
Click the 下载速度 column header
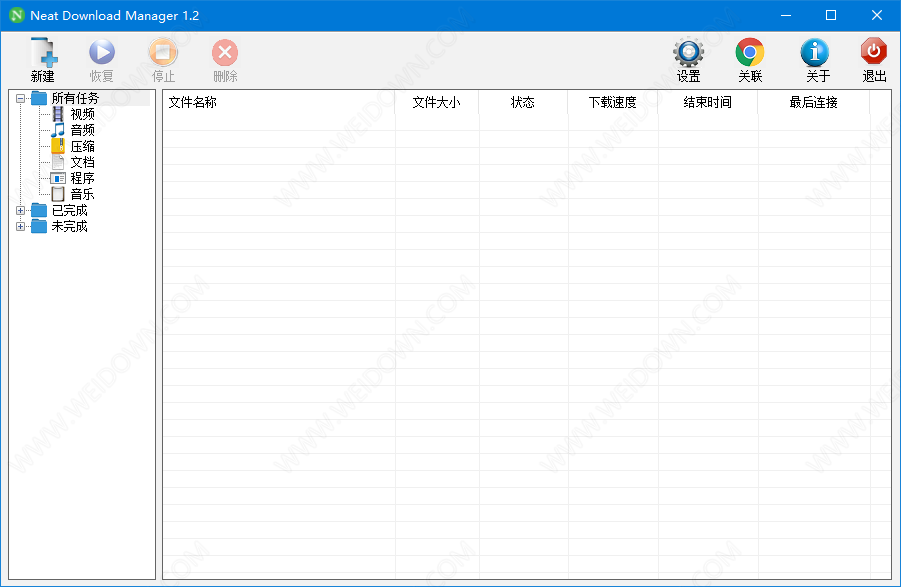click(x=612, y=102)
